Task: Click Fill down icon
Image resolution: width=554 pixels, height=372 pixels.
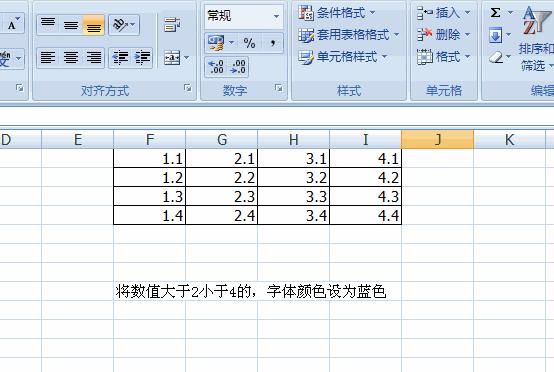Action: tap(495, 35)
